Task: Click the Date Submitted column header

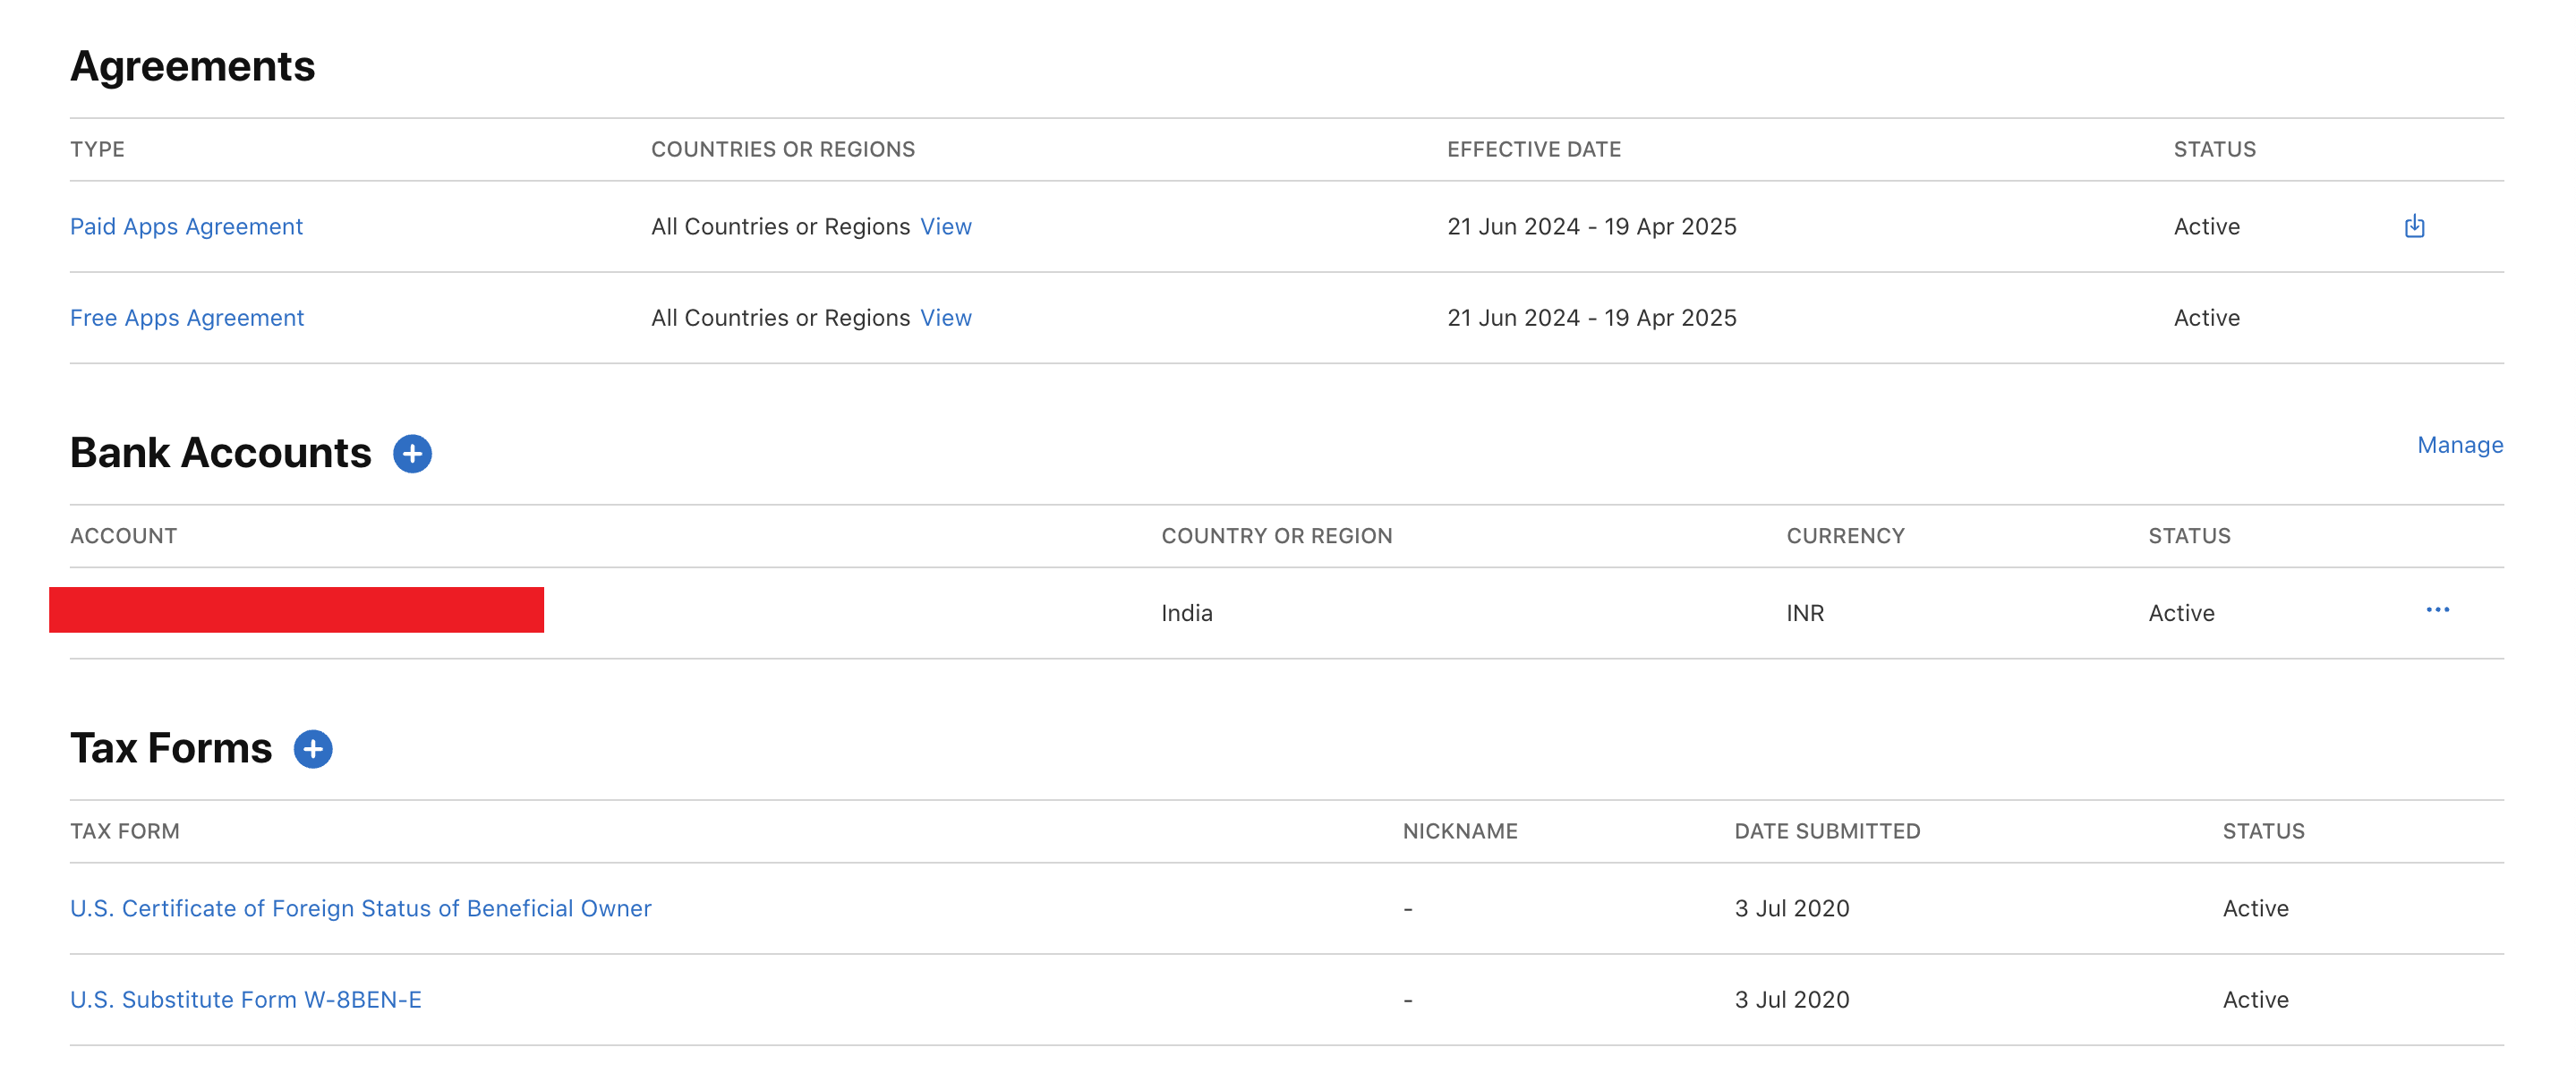Action: [1826, 831]
